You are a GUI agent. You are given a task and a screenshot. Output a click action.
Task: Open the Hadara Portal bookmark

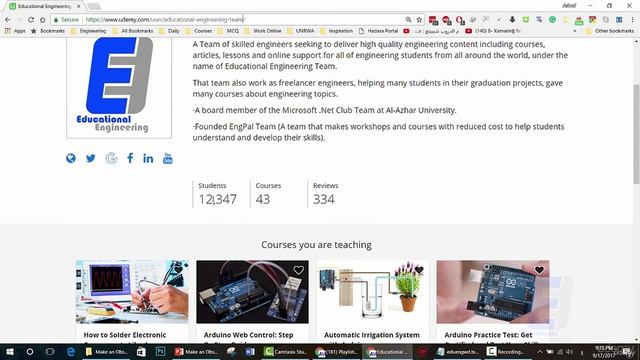coord(378,31)
